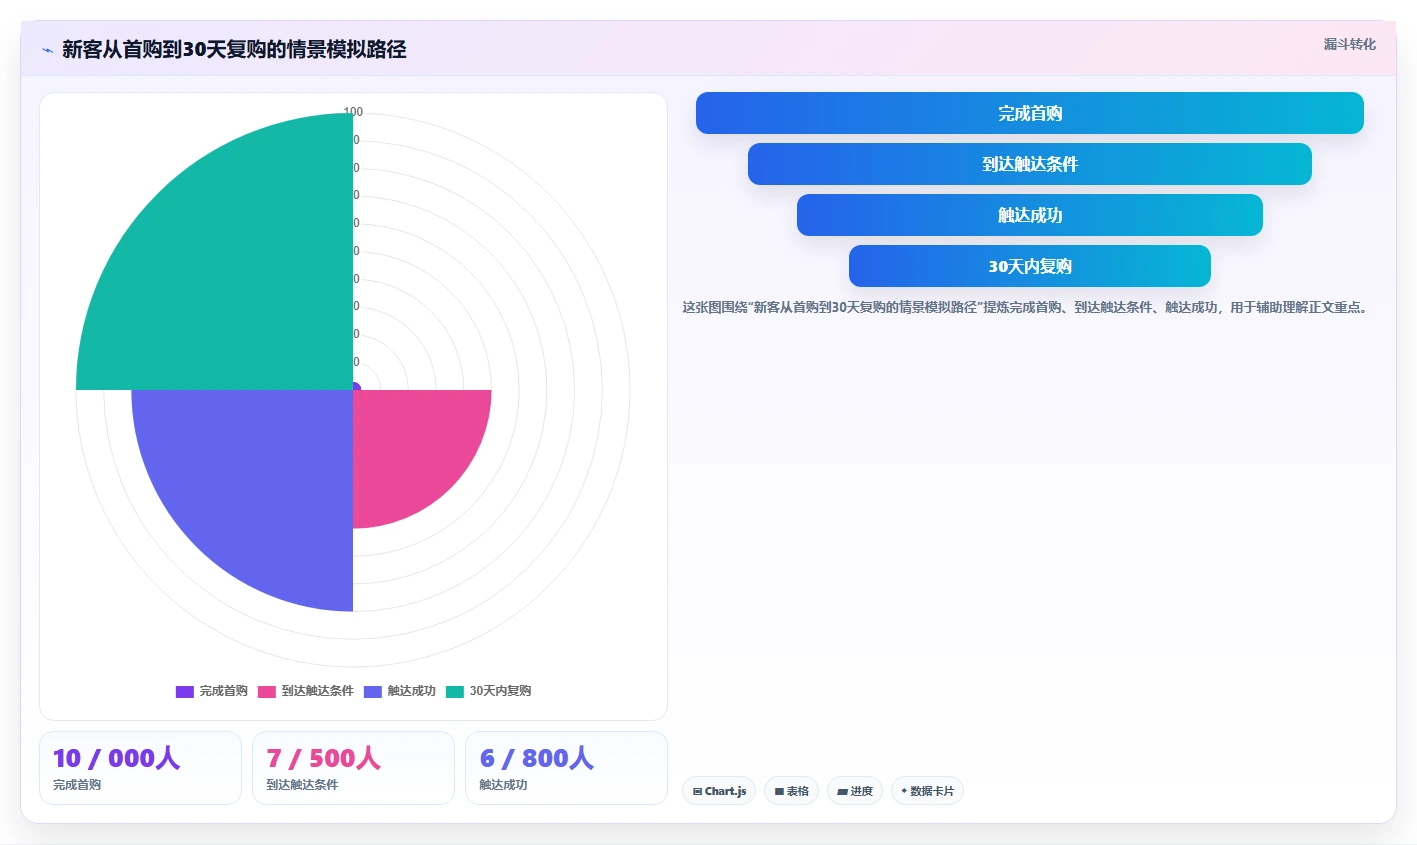Click the 7 / 500人 stat card

pos(353,768)
